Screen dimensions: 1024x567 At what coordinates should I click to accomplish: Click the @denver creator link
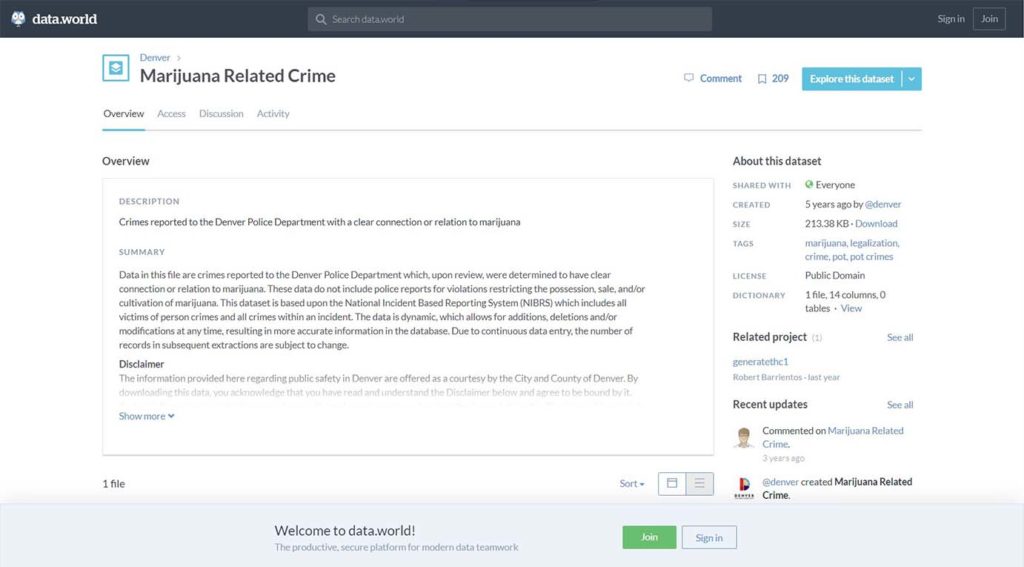tap(883, 204)
